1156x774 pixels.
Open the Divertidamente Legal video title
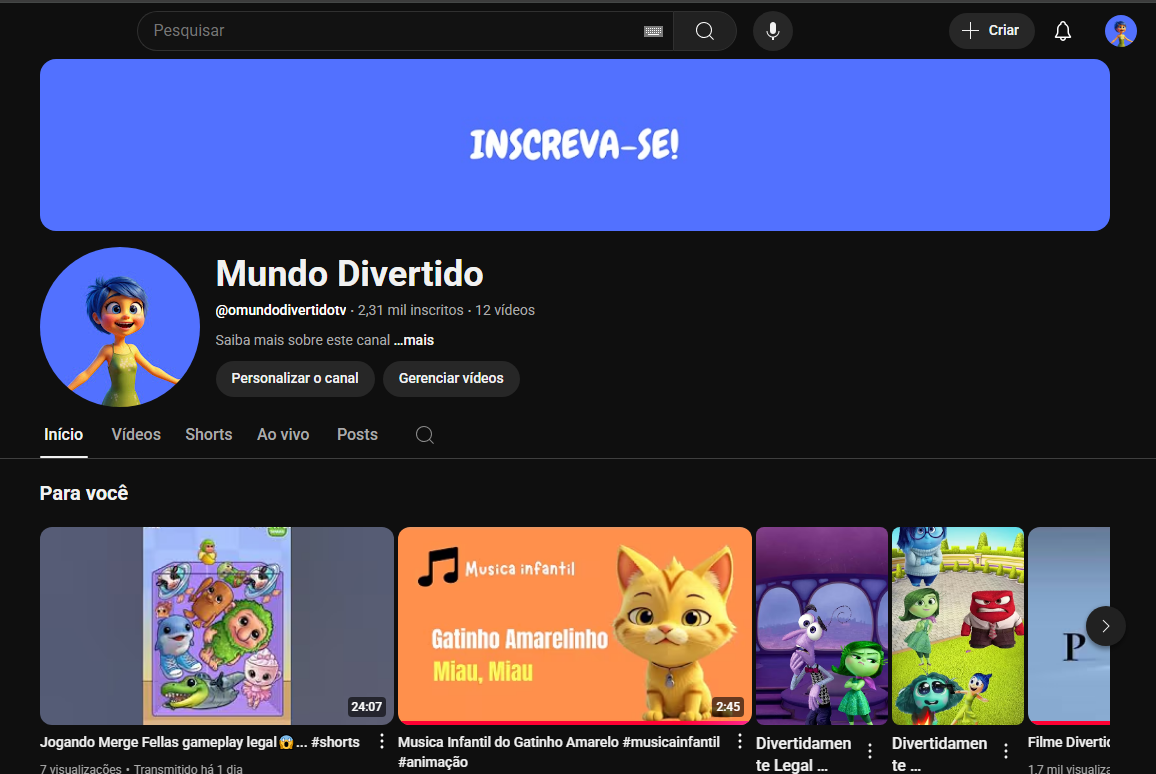(x=804, y=754)
